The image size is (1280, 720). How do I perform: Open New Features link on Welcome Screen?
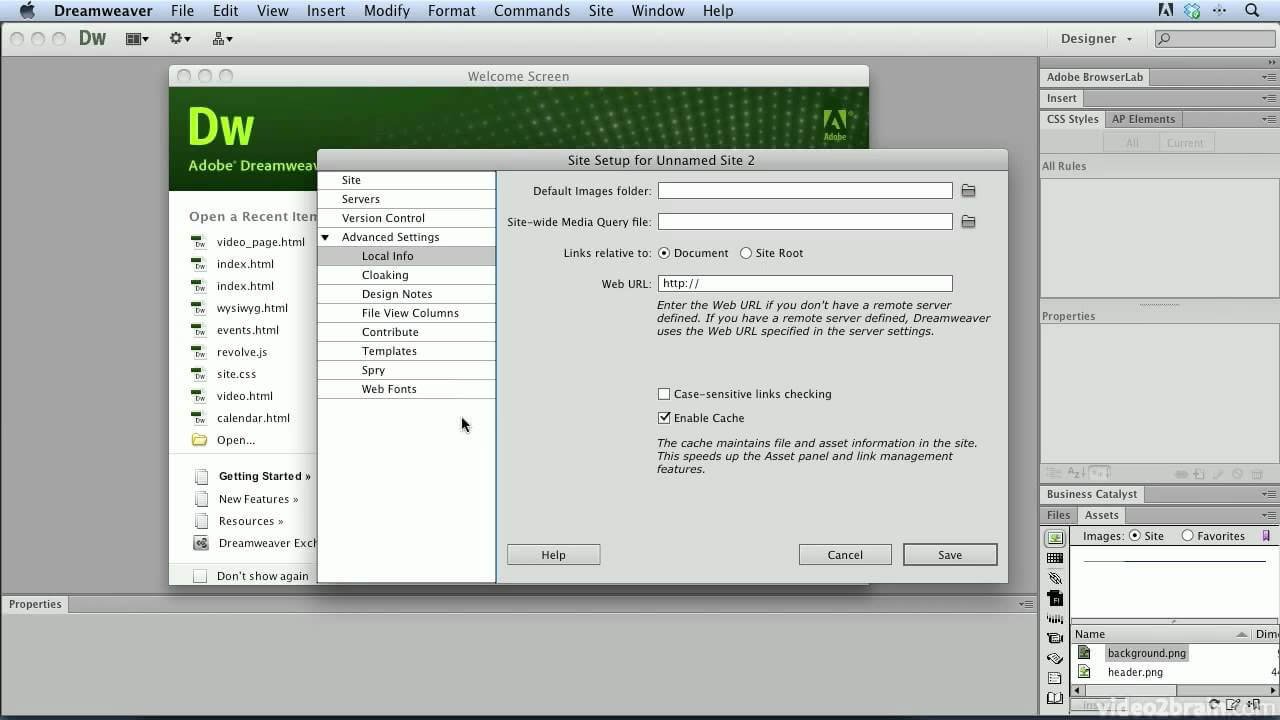258,499
